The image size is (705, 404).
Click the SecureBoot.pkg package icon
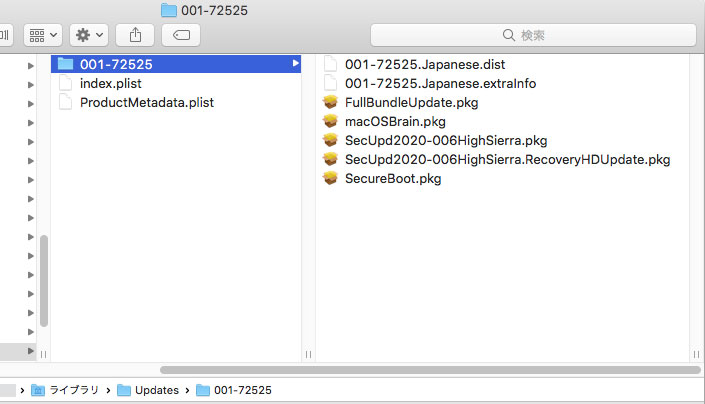330,178
